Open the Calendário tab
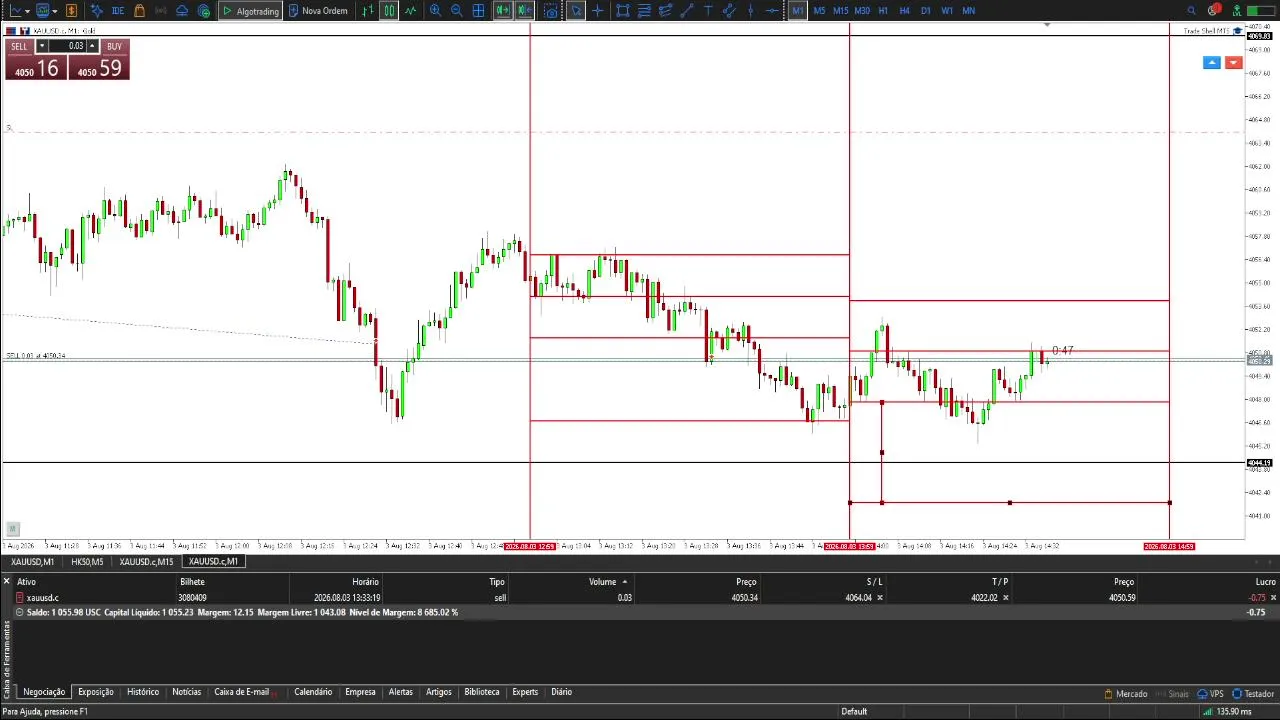Viewport: 1280px width, 720px height. (313, 692)
